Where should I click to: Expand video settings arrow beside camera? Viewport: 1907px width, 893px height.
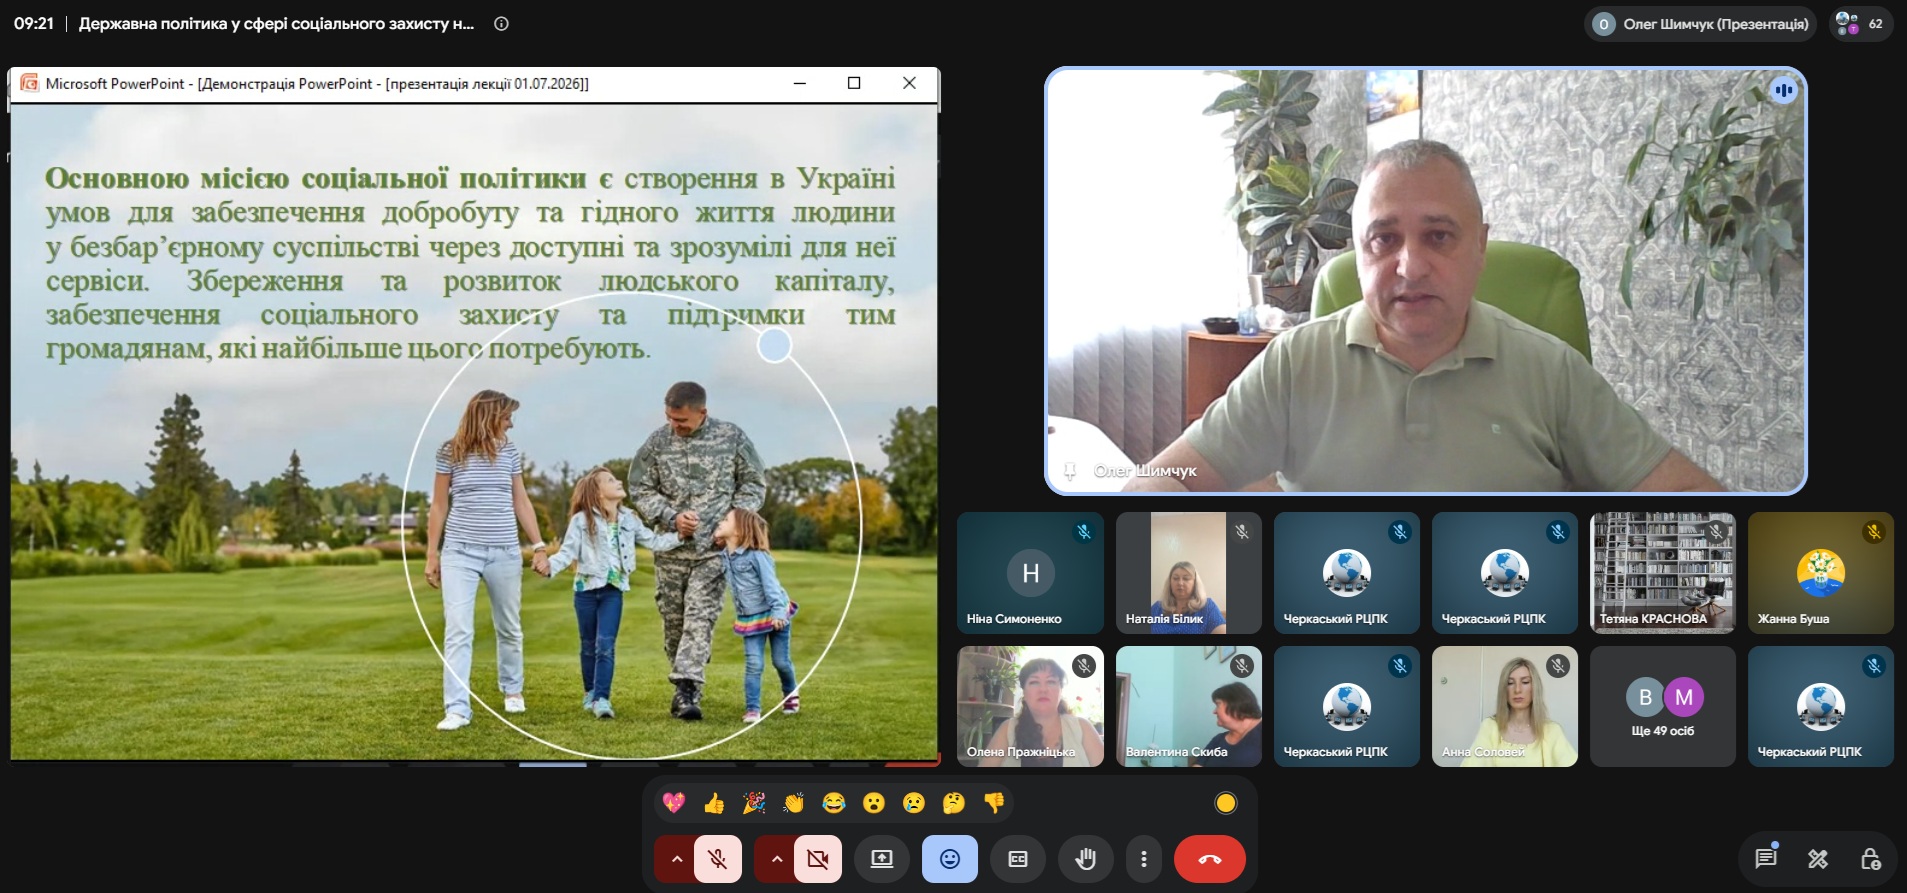coord(776,859)
